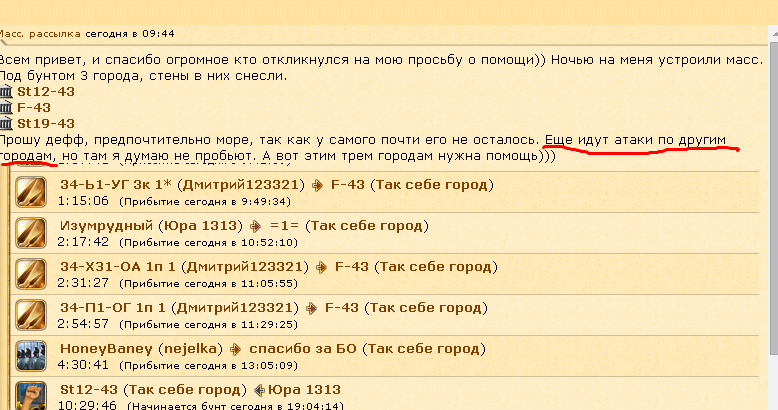This screenshot has width=778, height=410.
Task: Click arrow icon in 34-Ь1-УГ row
Action: click(318, 185)
